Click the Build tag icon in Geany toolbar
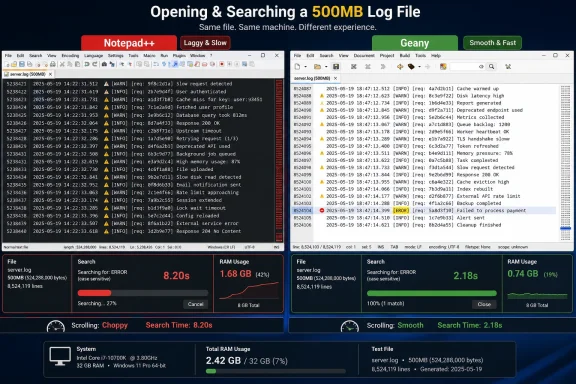Viewport: 576px width, 384px height. [x=411, y=67]
